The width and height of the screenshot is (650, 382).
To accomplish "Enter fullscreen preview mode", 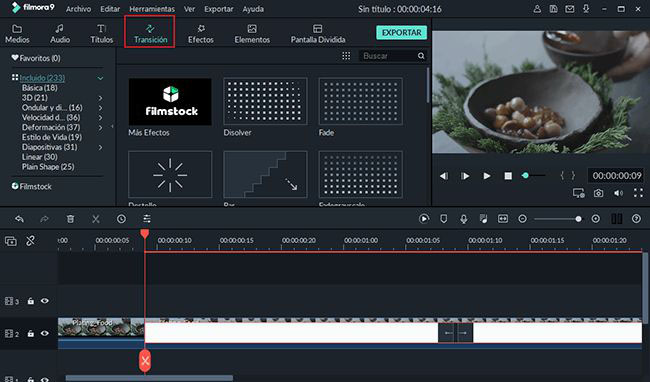I will coord(638,193).
